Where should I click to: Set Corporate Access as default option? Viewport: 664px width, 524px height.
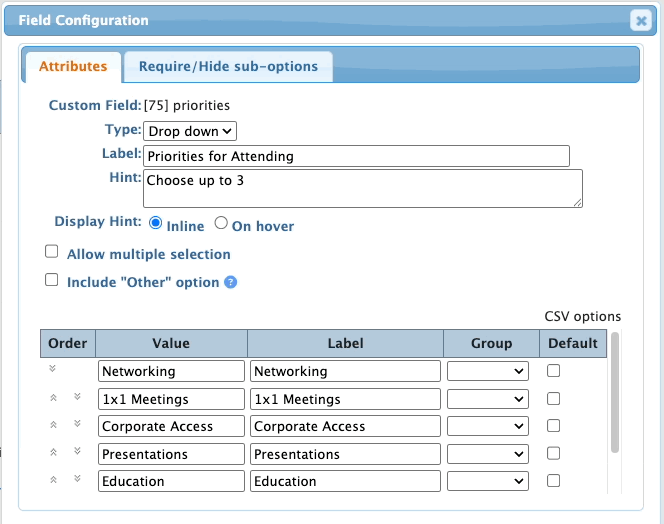click(x=553, y=426)
